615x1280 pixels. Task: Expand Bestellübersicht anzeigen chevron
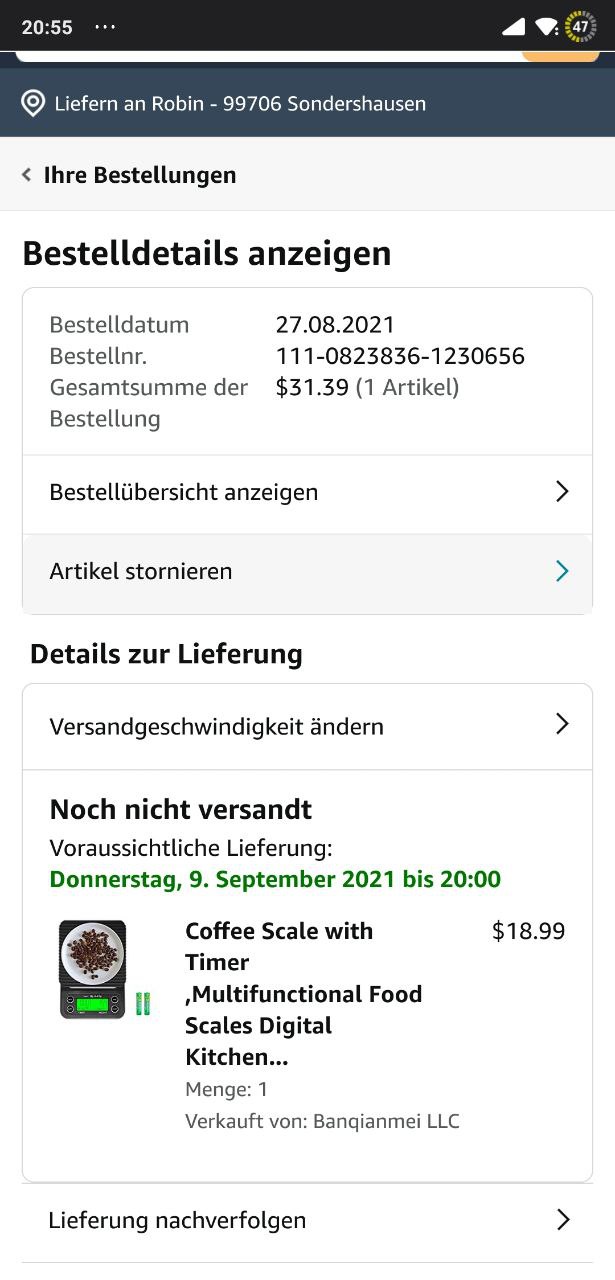click(562, 492)
